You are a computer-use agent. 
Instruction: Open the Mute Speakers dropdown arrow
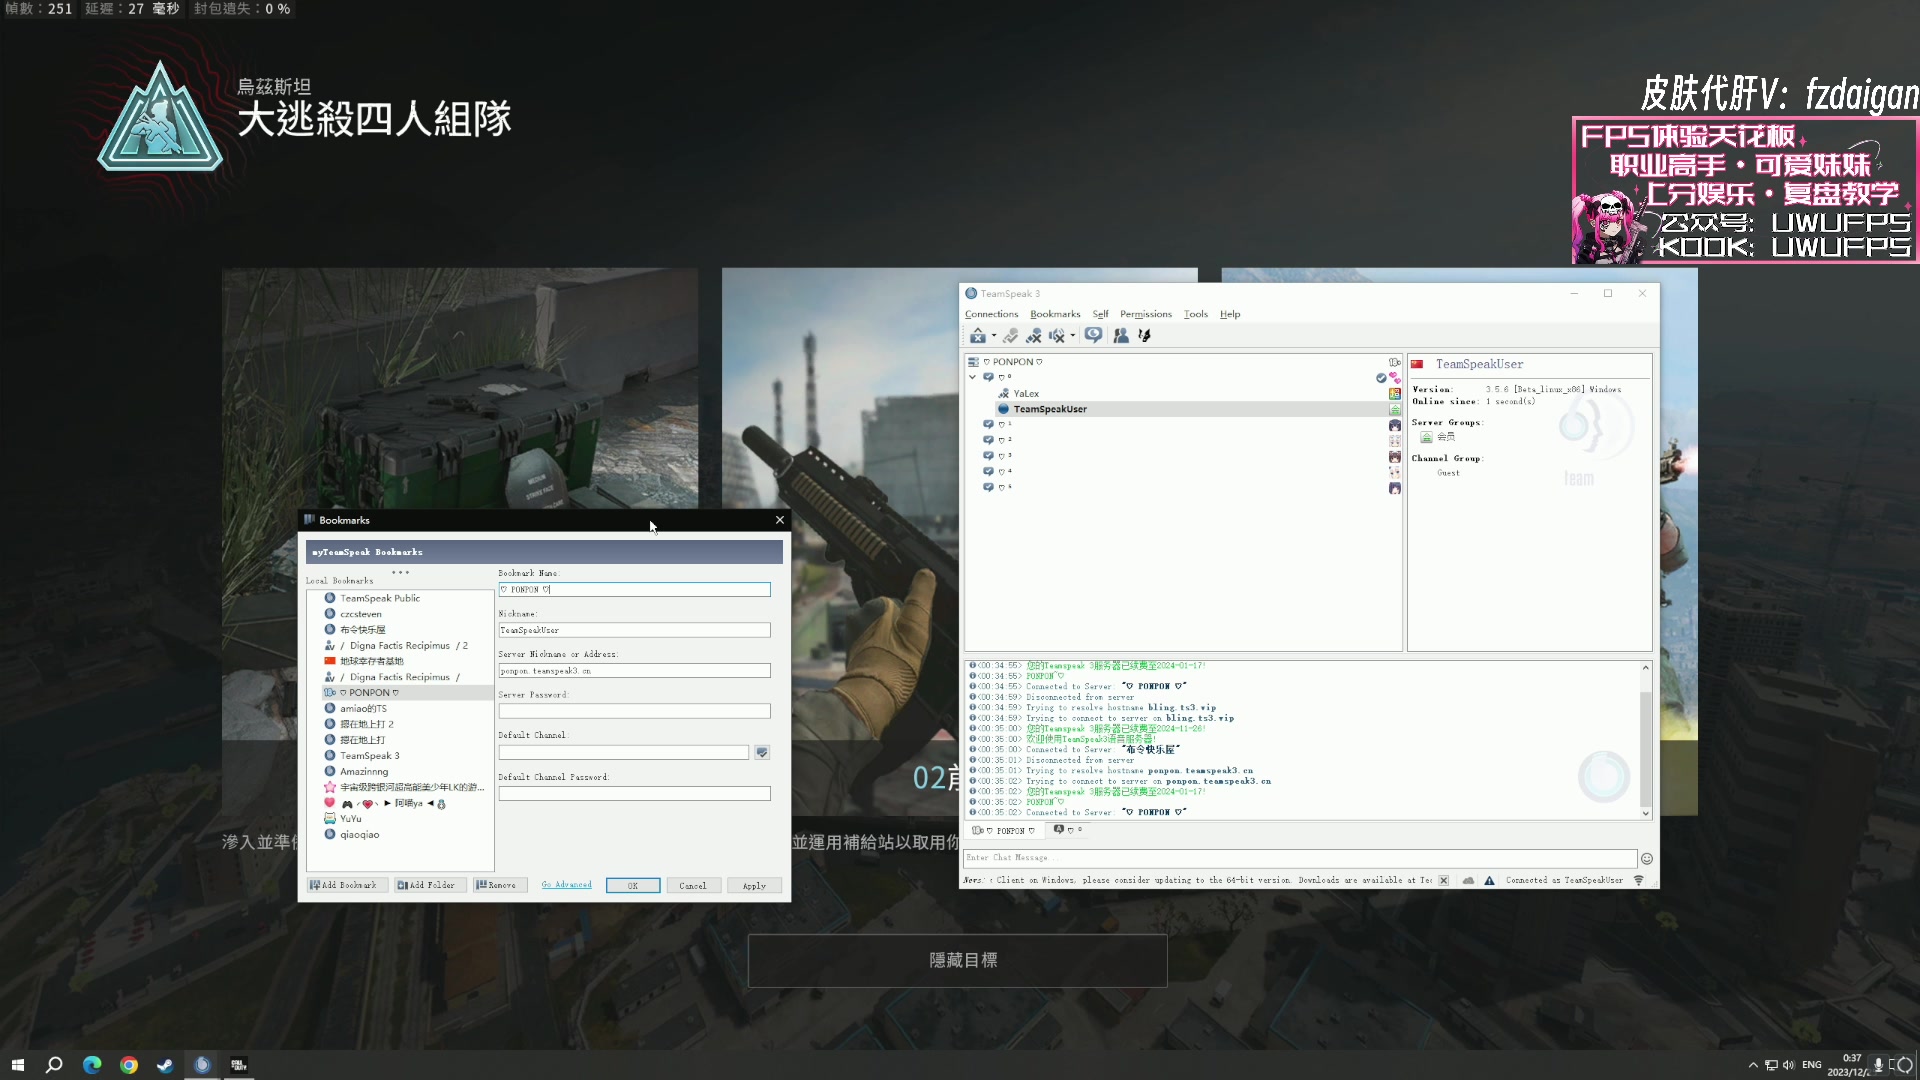pos(1072,336)
